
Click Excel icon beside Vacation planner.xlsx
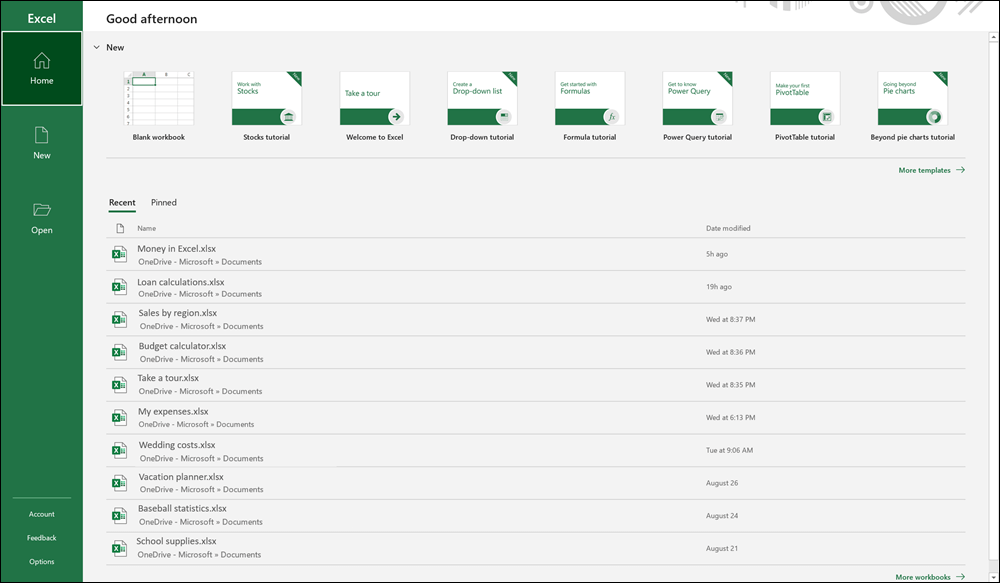(119, 483)
